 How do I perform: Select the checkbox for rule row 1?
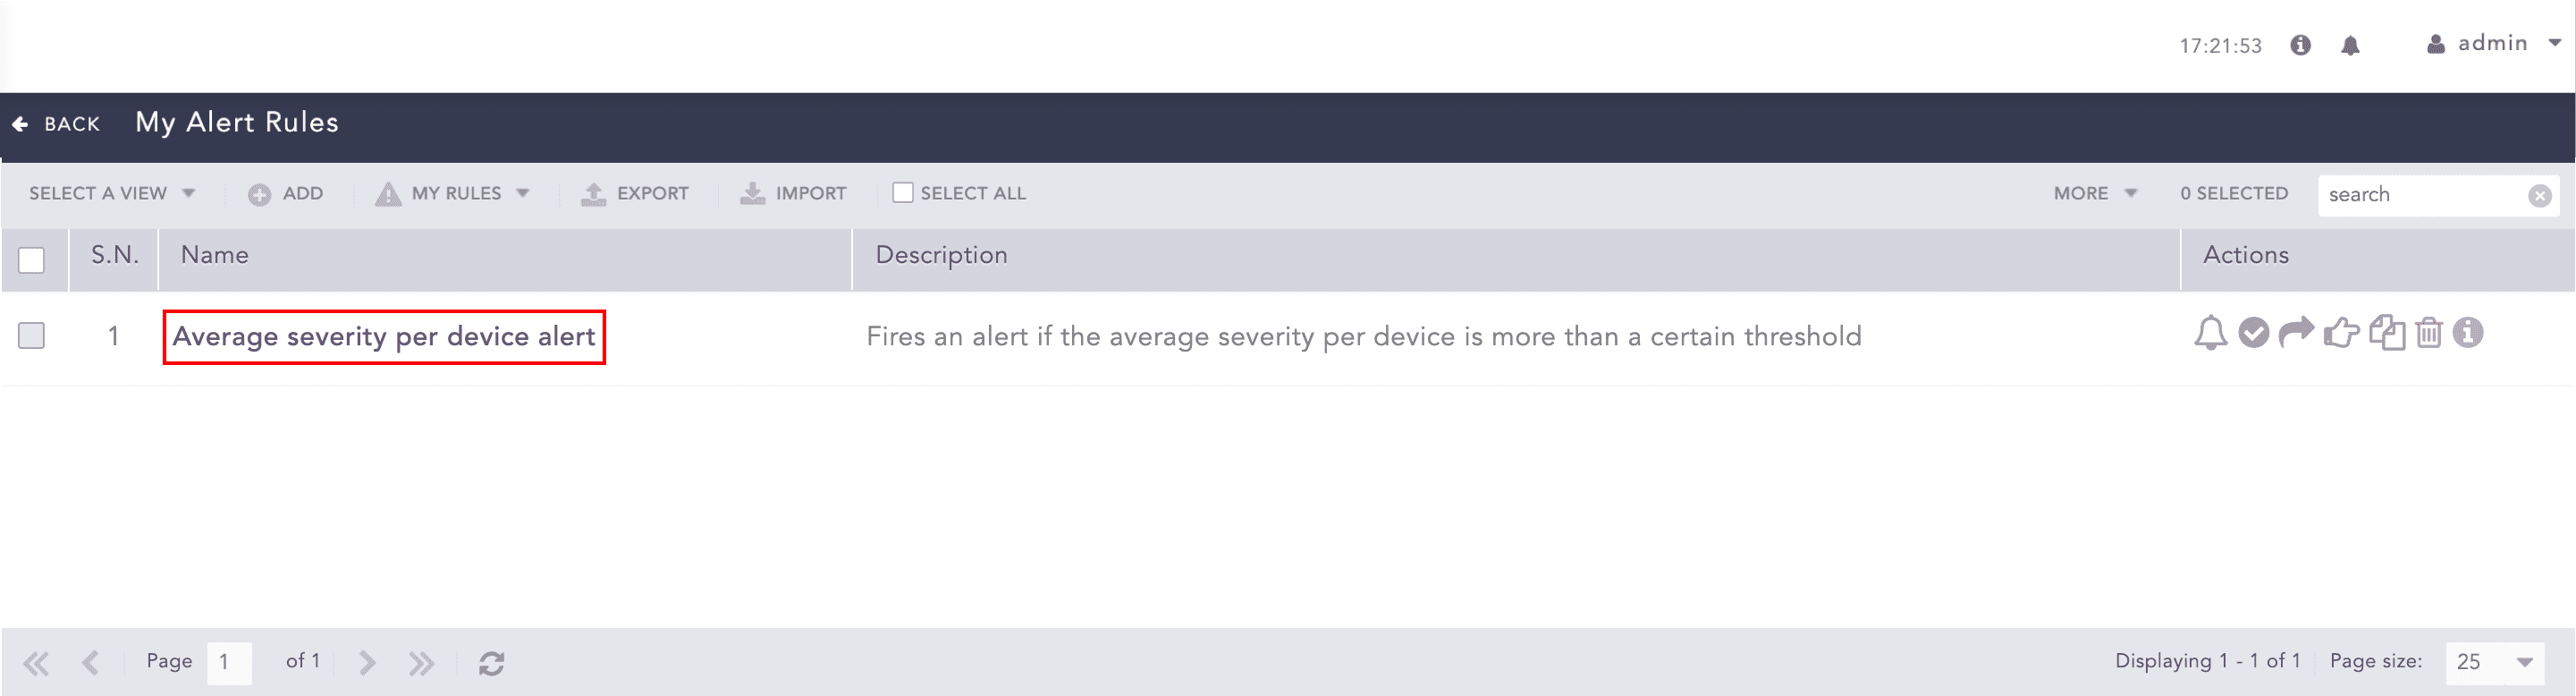32,336
